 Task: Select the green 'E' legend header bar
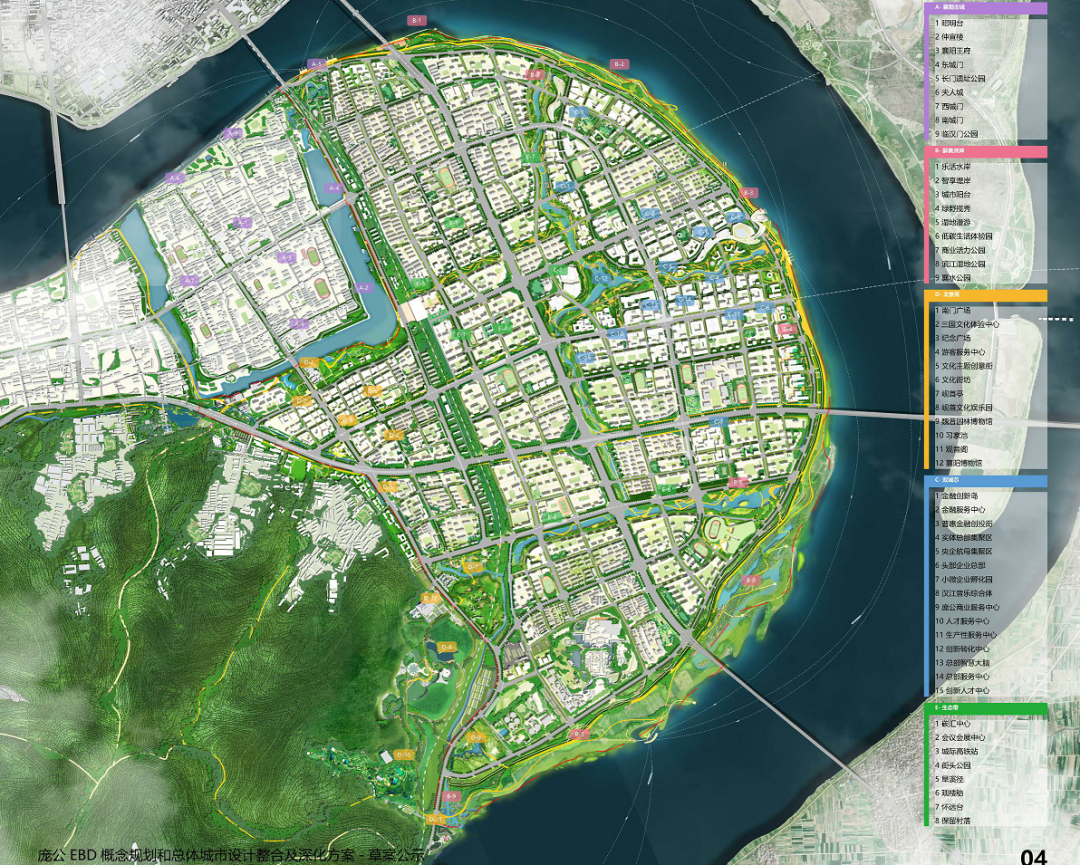986,708
